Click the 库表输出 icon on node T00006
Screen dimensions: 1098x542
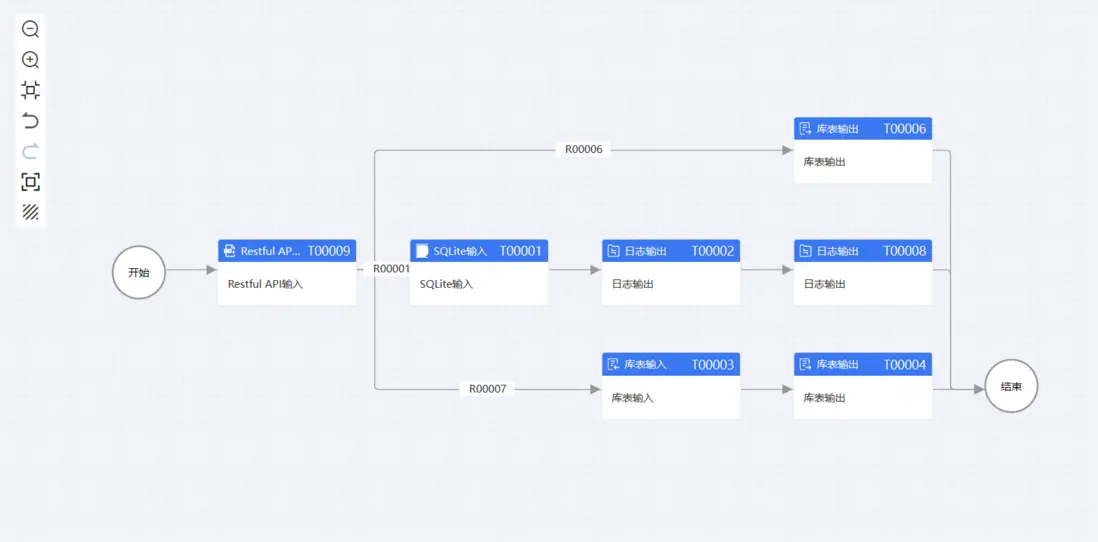tap(806, 129)
